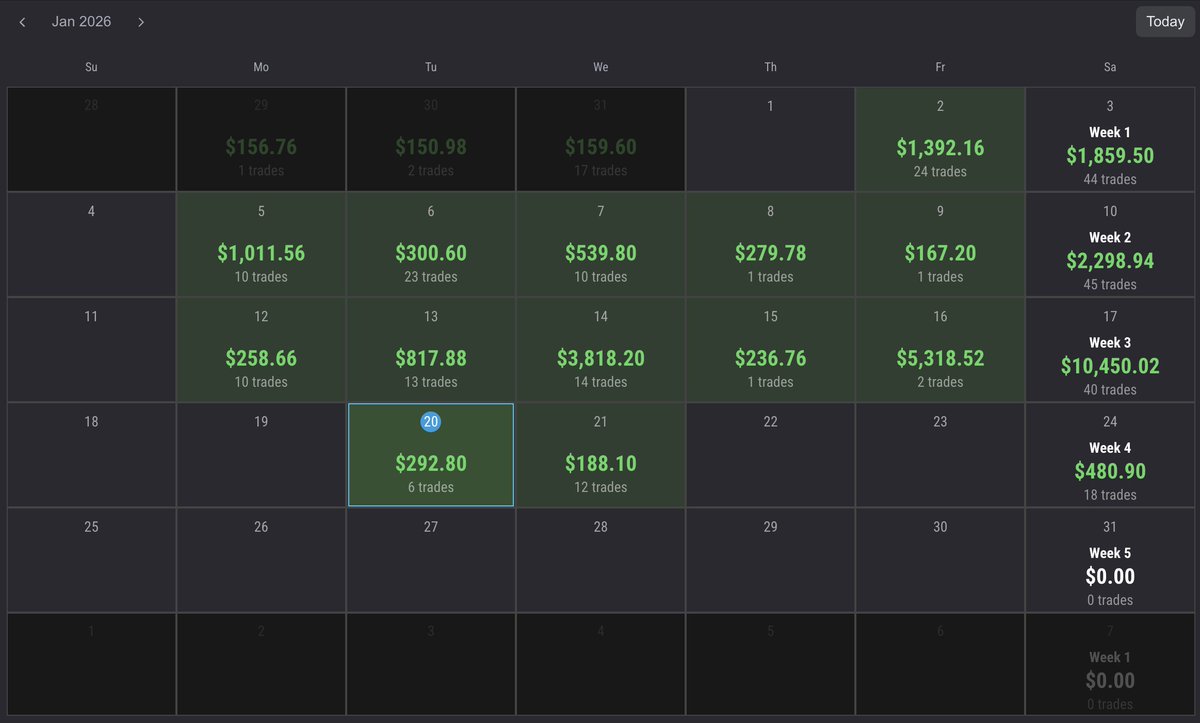Viewport: 1200px width, 723px height.
Task: Select January 12 with $258.66 profit
Action: click(261, 350)
